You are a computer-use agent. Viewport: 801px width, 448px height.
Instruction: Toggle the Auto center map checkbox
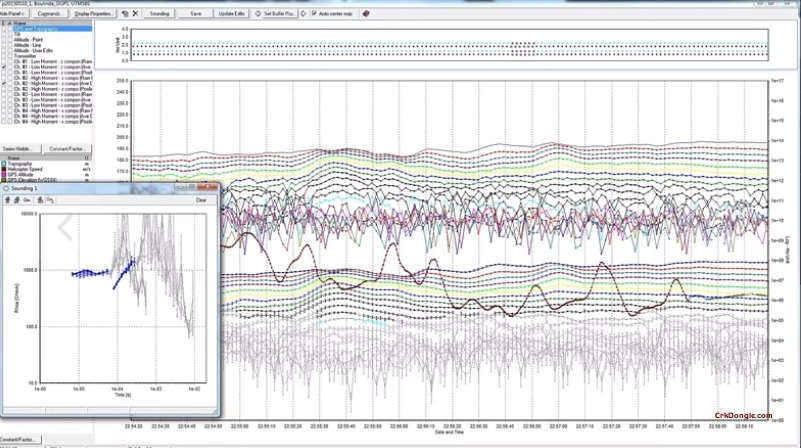314,14
